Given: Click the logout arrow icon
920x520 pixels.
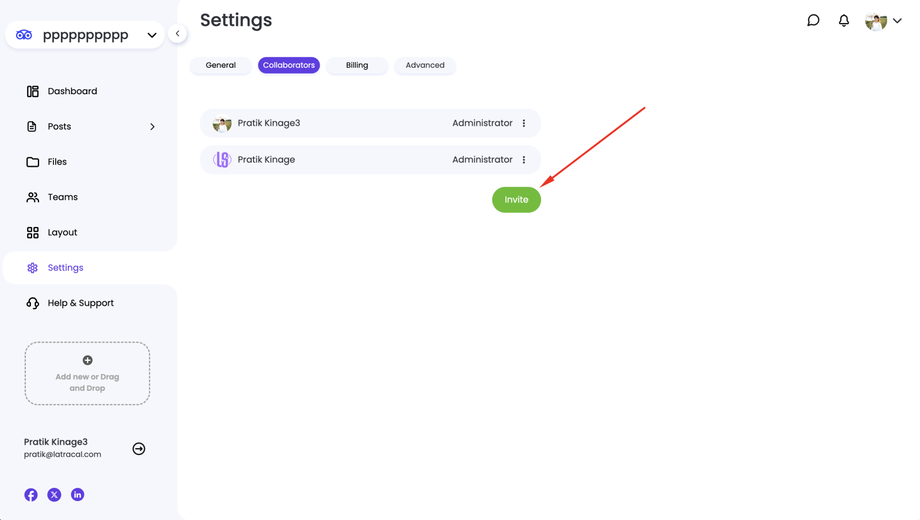Looking at the screenshot, I should pyautogui.click(x=139, y=449).
